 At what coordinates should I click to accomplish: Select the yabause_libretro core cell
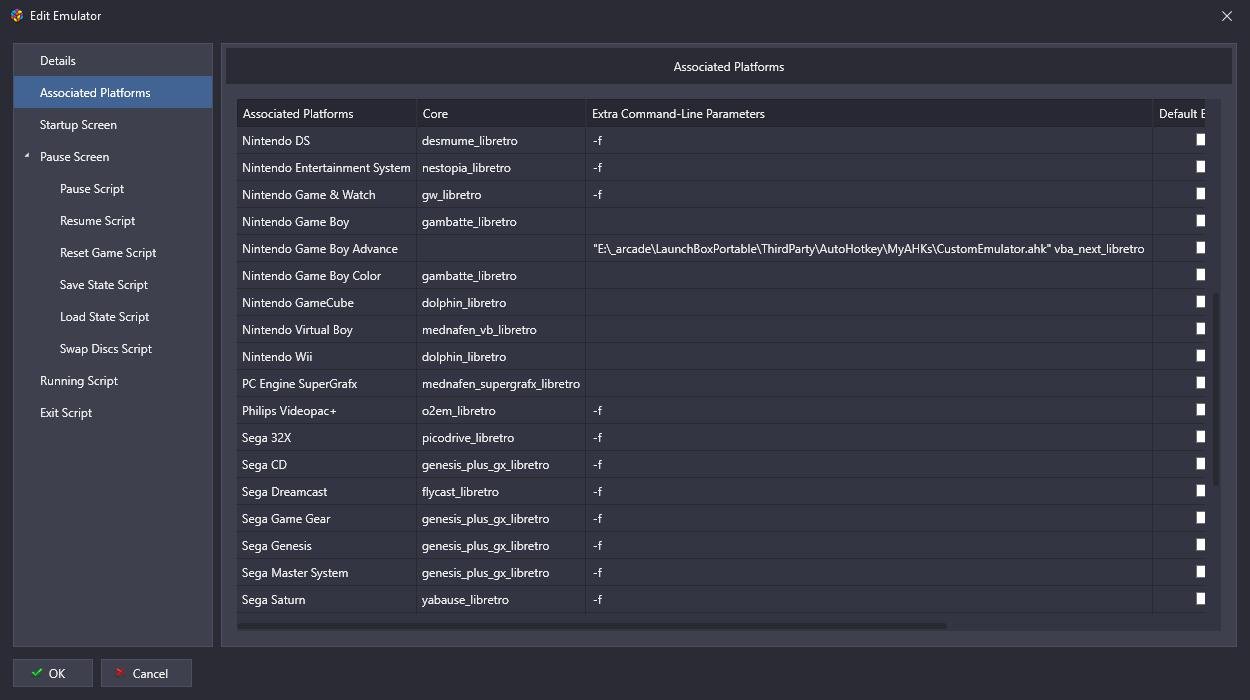tap(501, 600)
